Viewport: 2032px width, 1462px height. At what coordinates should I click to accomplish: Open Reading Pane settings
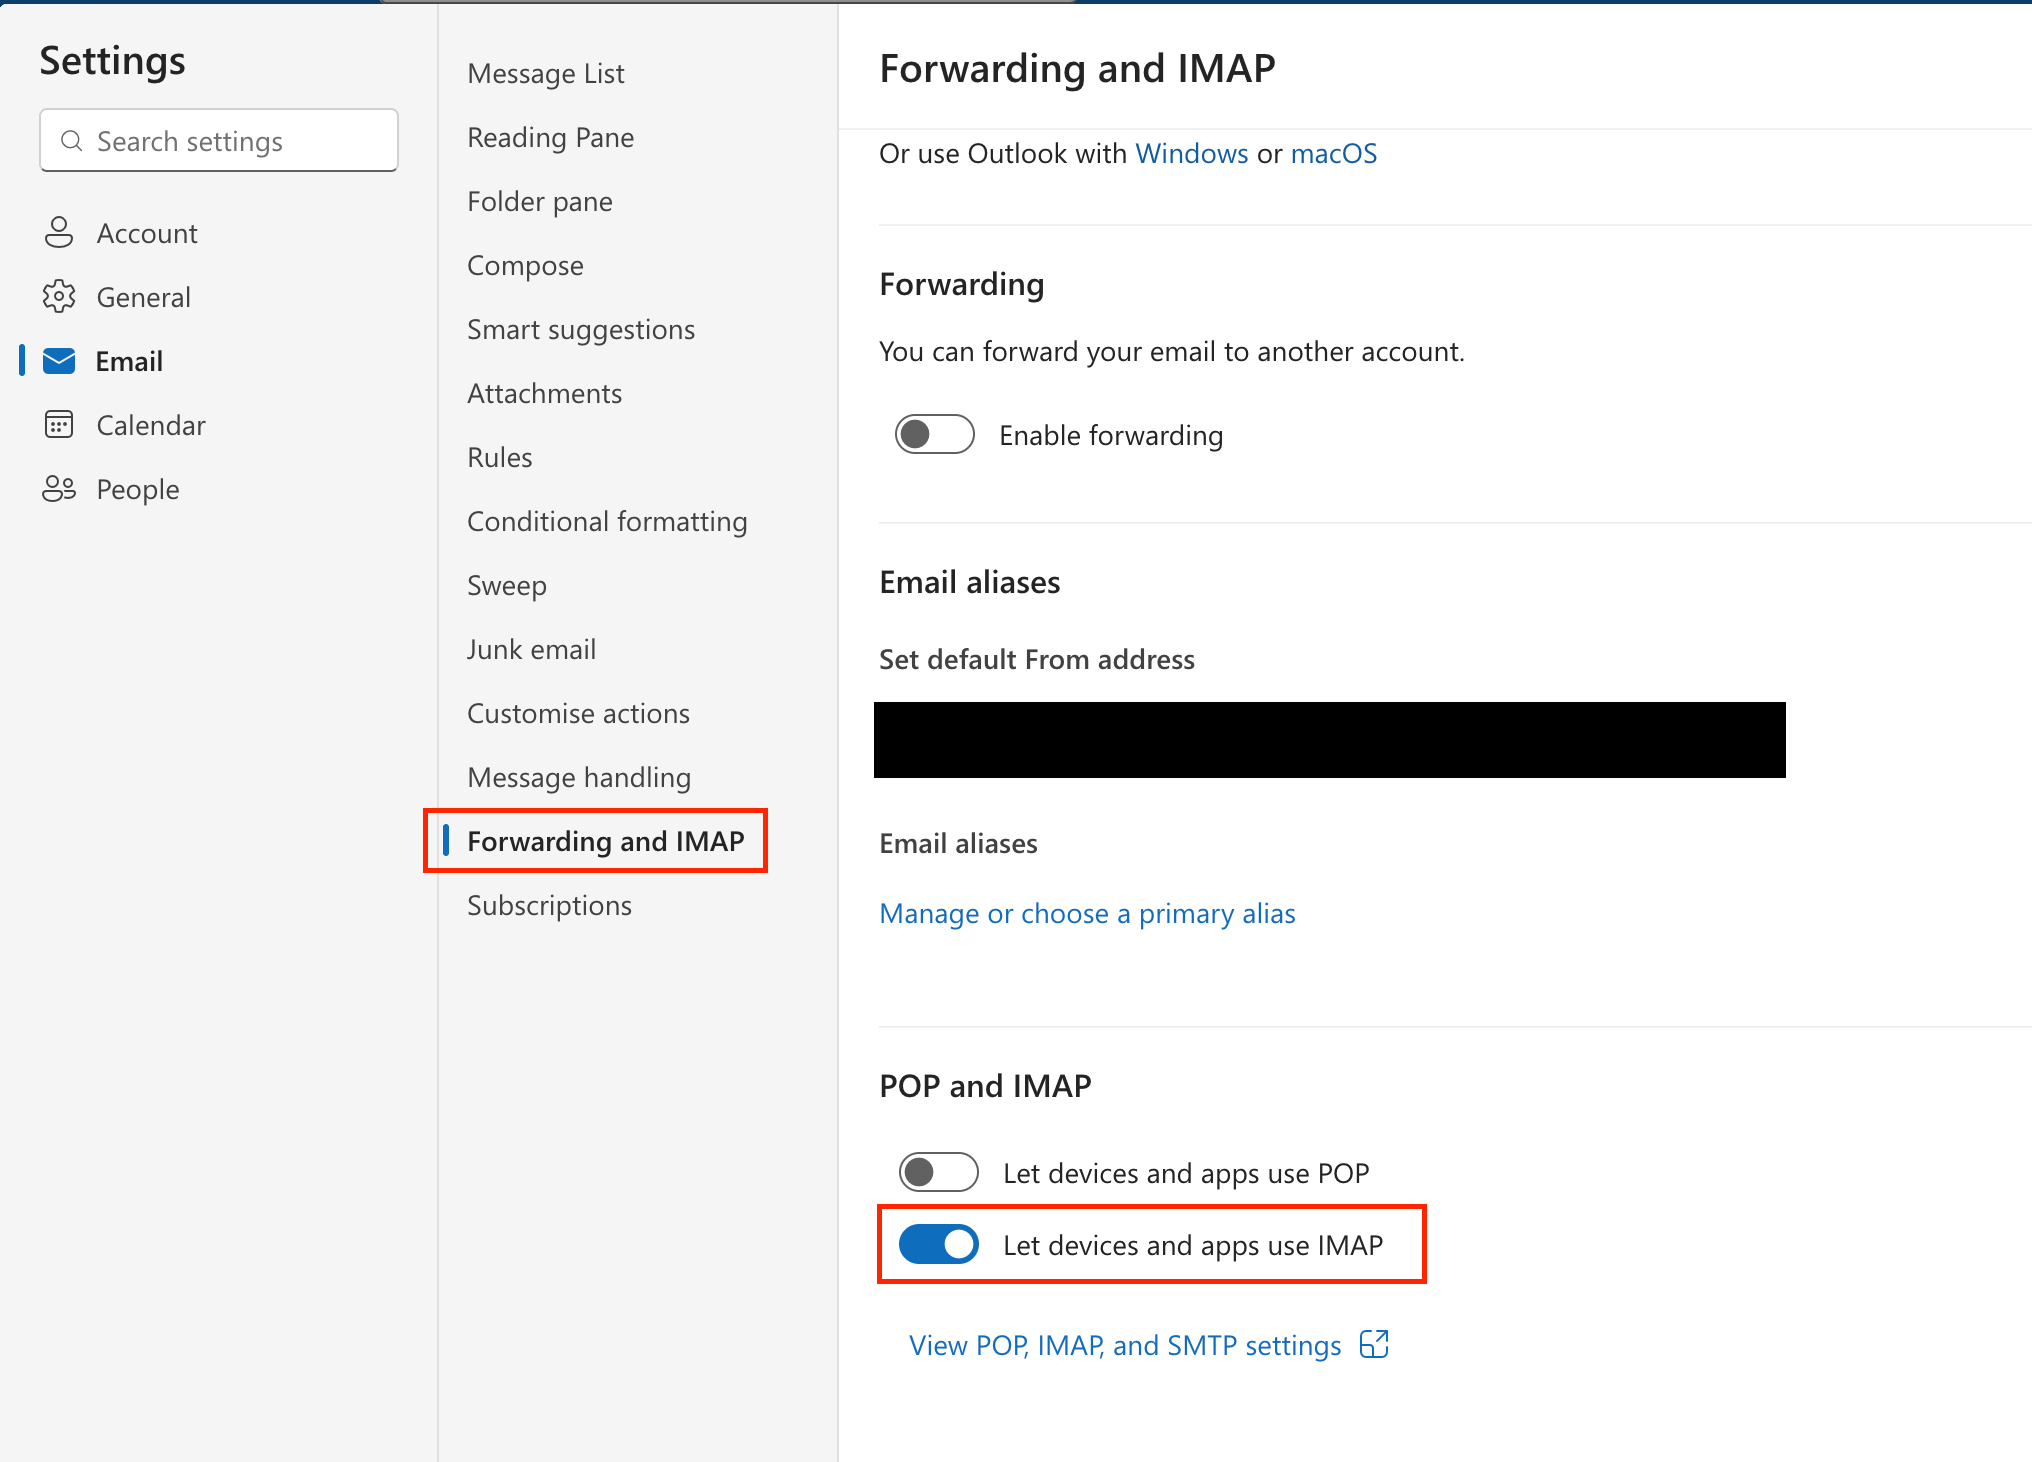pos(551,137)
